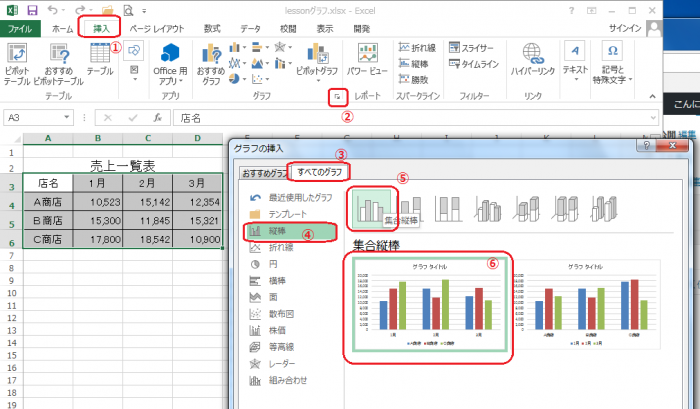
Task: Switch to the 表示 tab
Action: 325,29
